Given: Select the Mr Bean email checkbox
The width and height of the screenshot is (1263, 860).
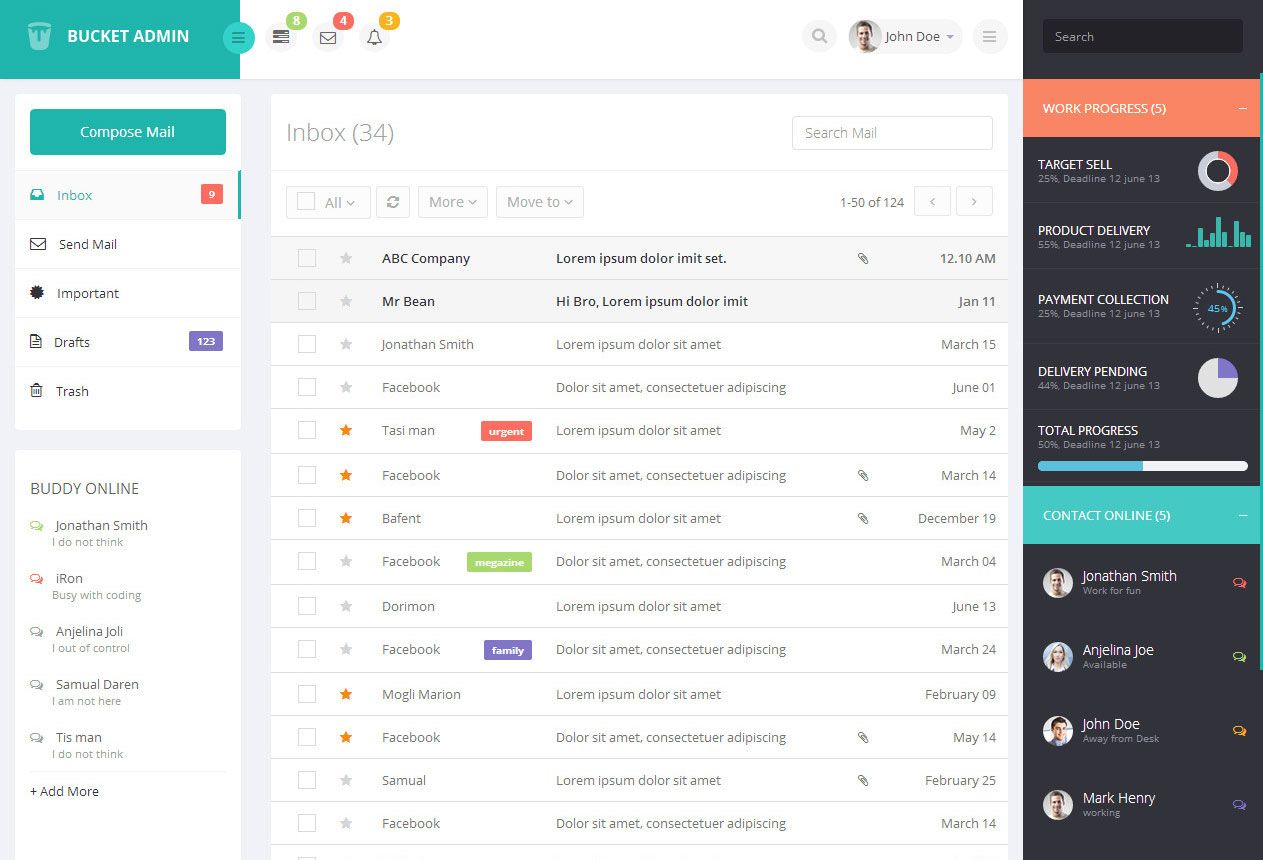Looking at the screenshot, I should [x=307, y=301].
